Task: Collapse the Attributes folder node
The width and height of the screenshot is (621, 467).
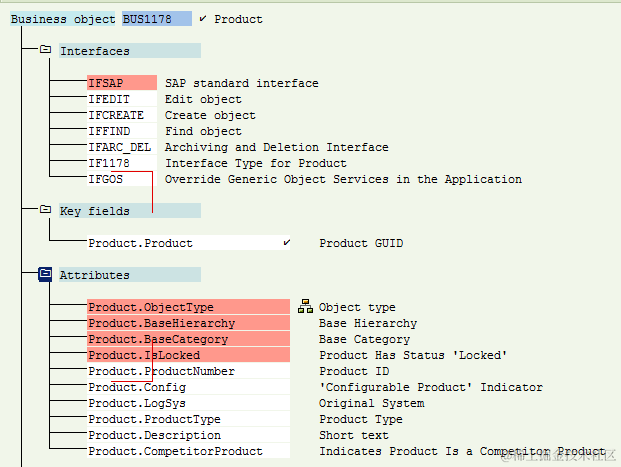Action: point(45,274)
